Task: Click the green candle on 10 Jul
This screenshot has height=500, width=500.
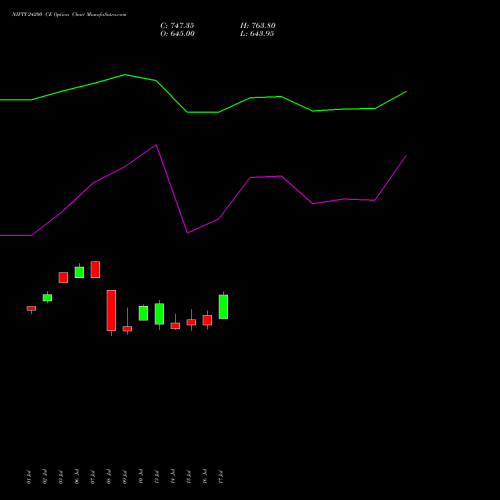Action: point(143,313)
